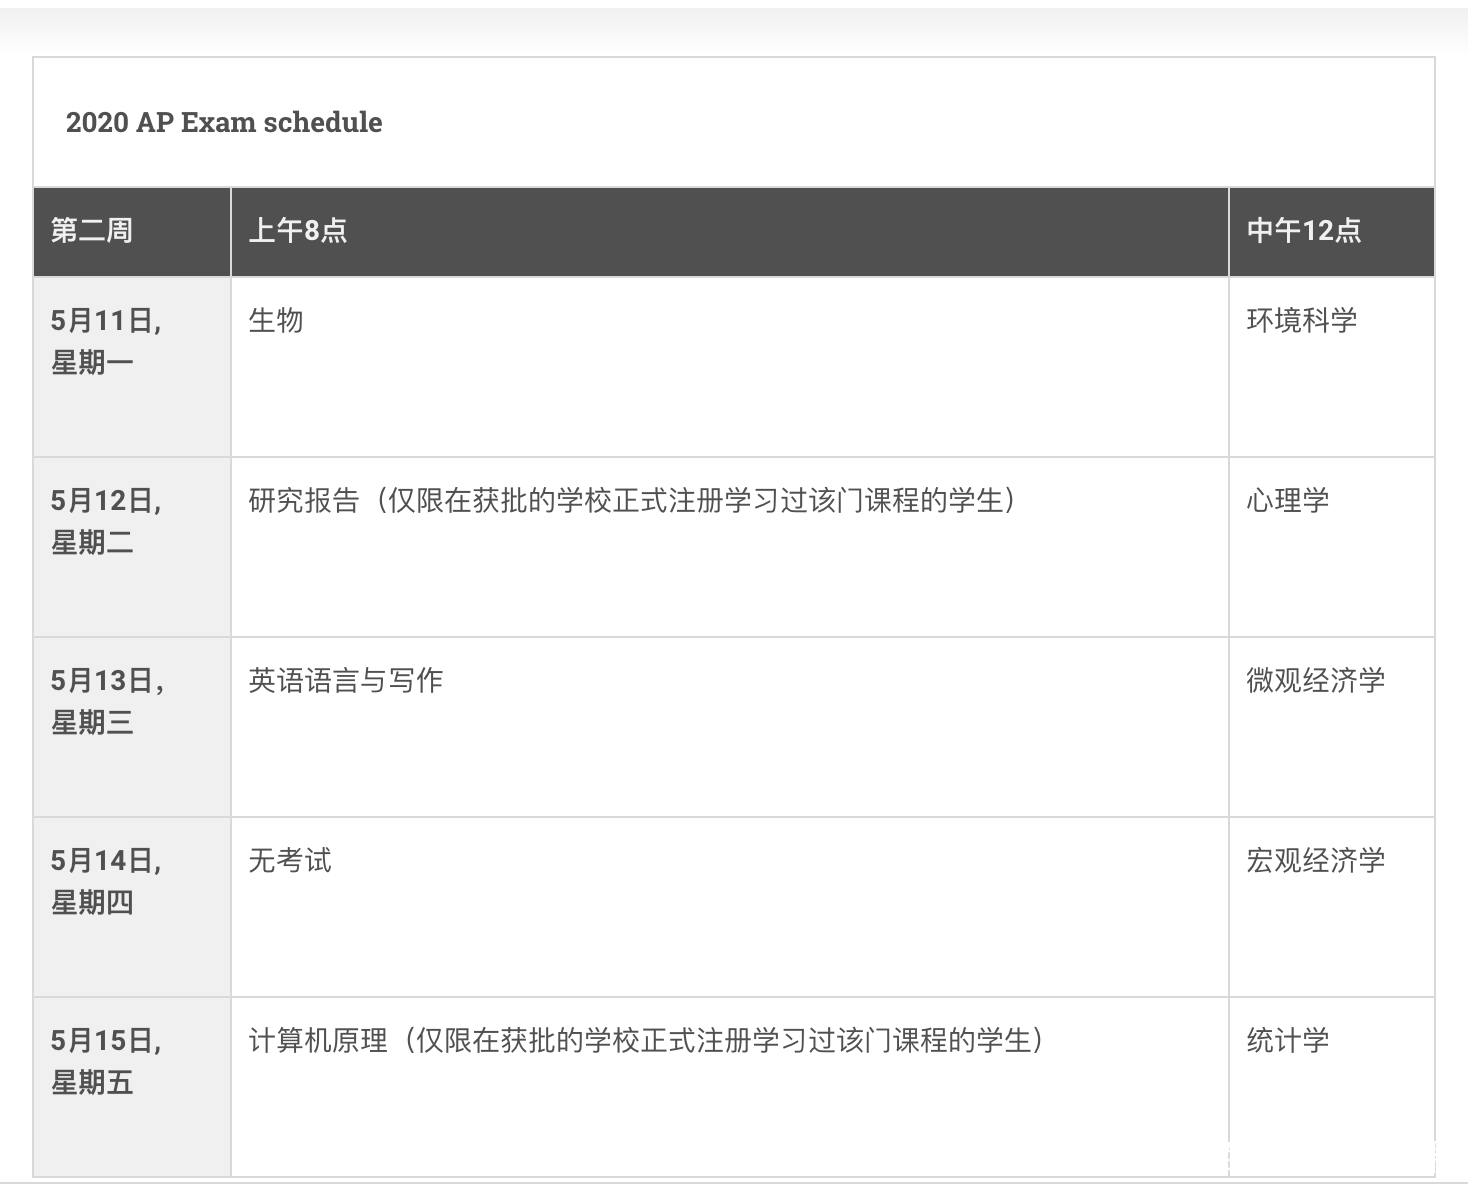Select the '第二周' column header
Viewport: 1474px width, 1198px height.
click(x=92, y=231)
